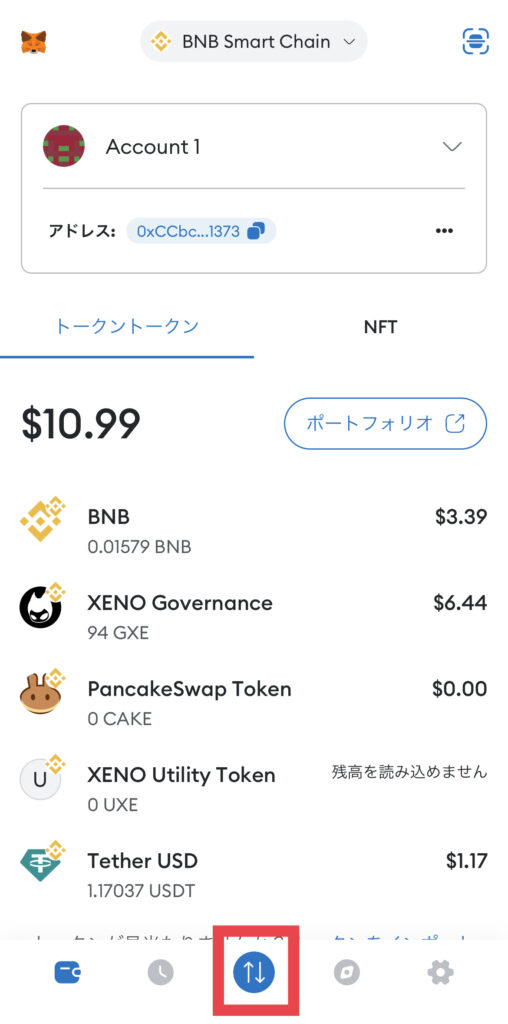
Task: Open the Tether USD token entry
Action: point(254,874)
